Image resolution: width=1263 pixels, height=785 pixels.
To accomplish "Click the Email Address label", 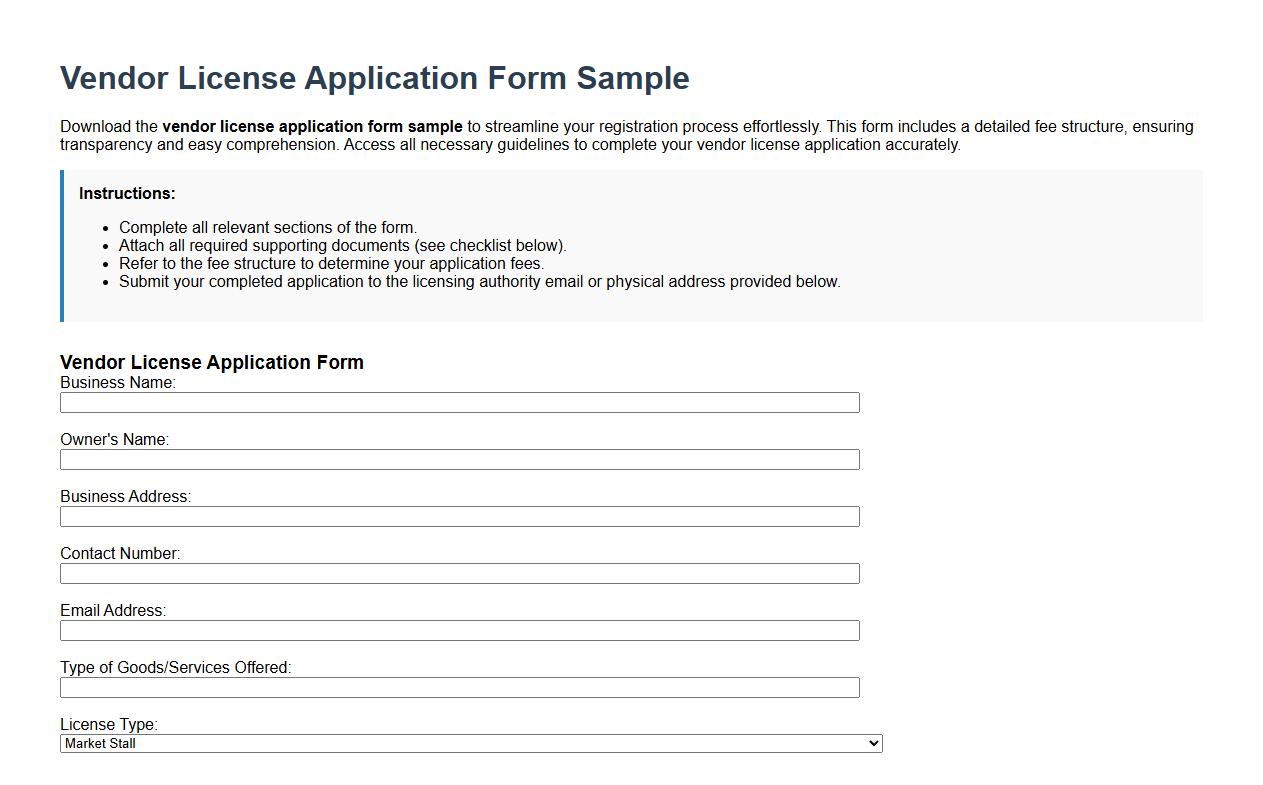I will (x=113, y=610).
